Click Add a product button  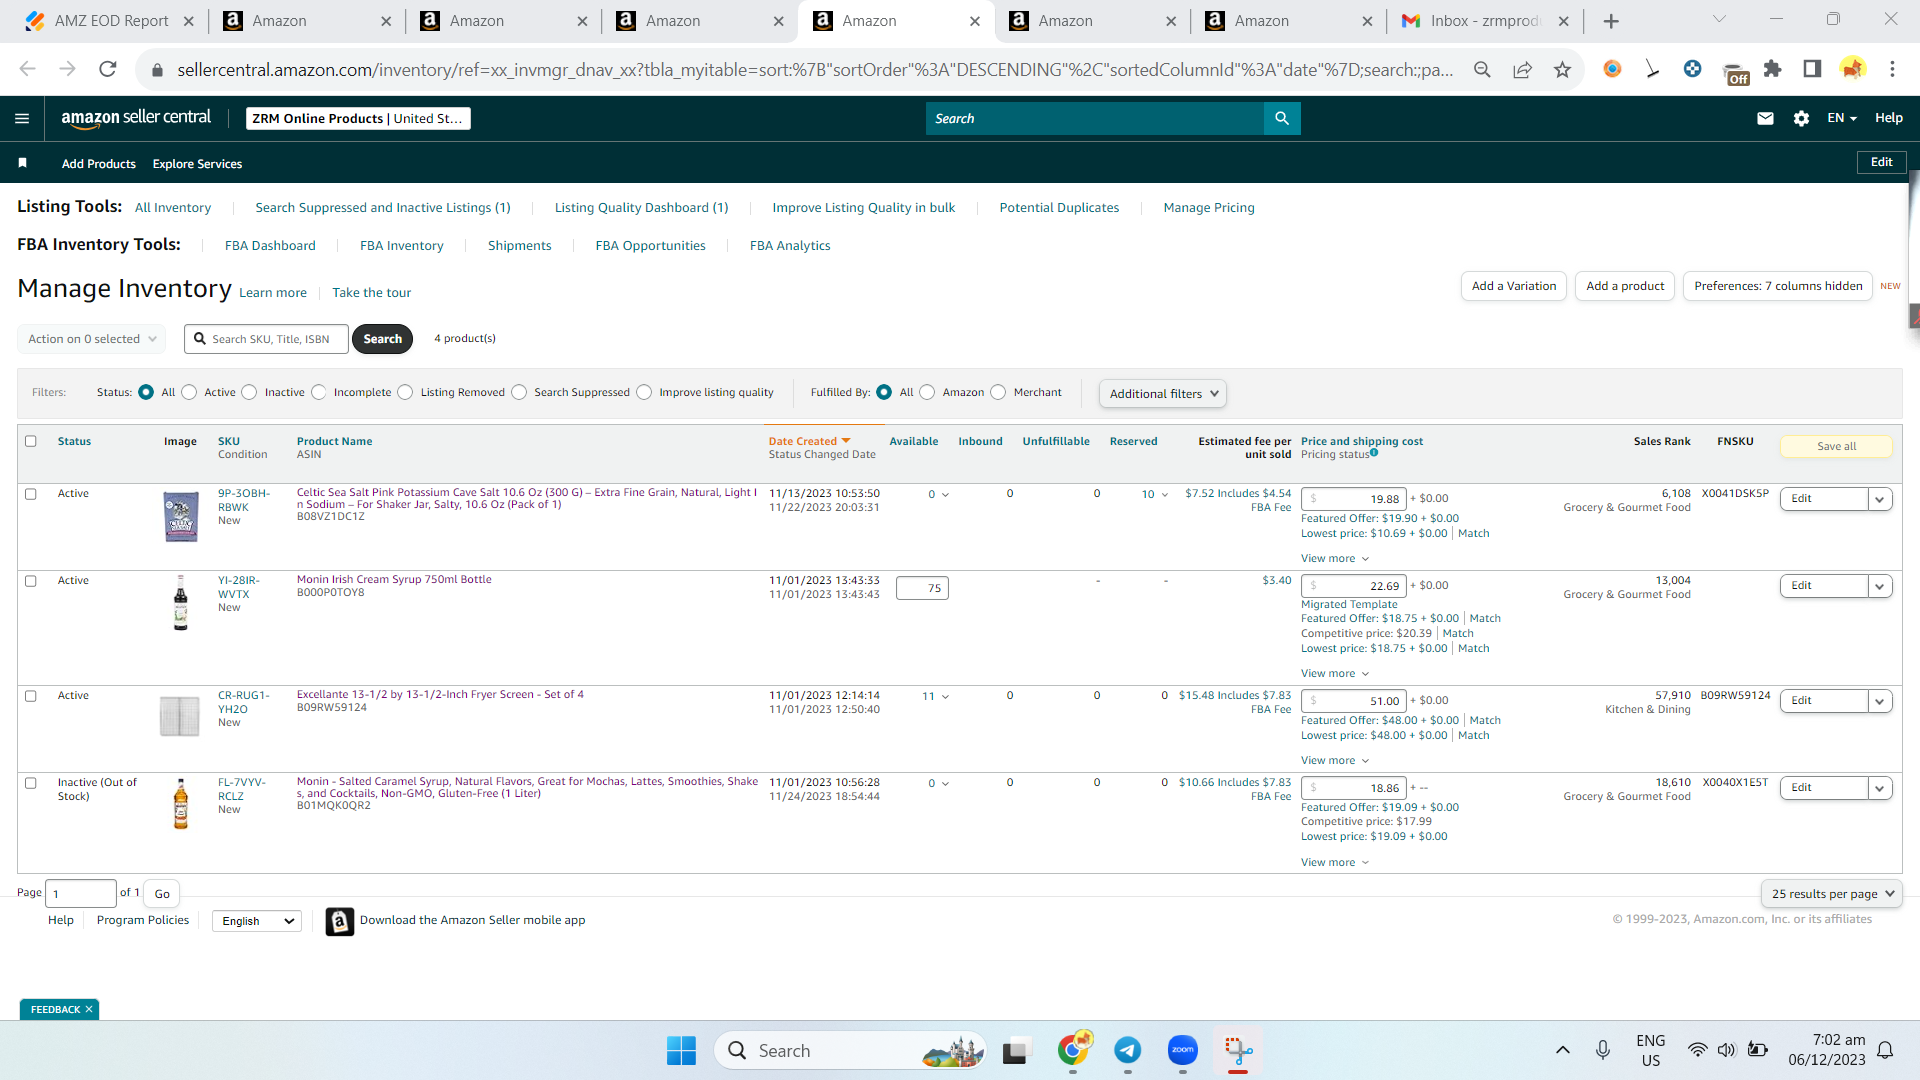[1625, 286]
